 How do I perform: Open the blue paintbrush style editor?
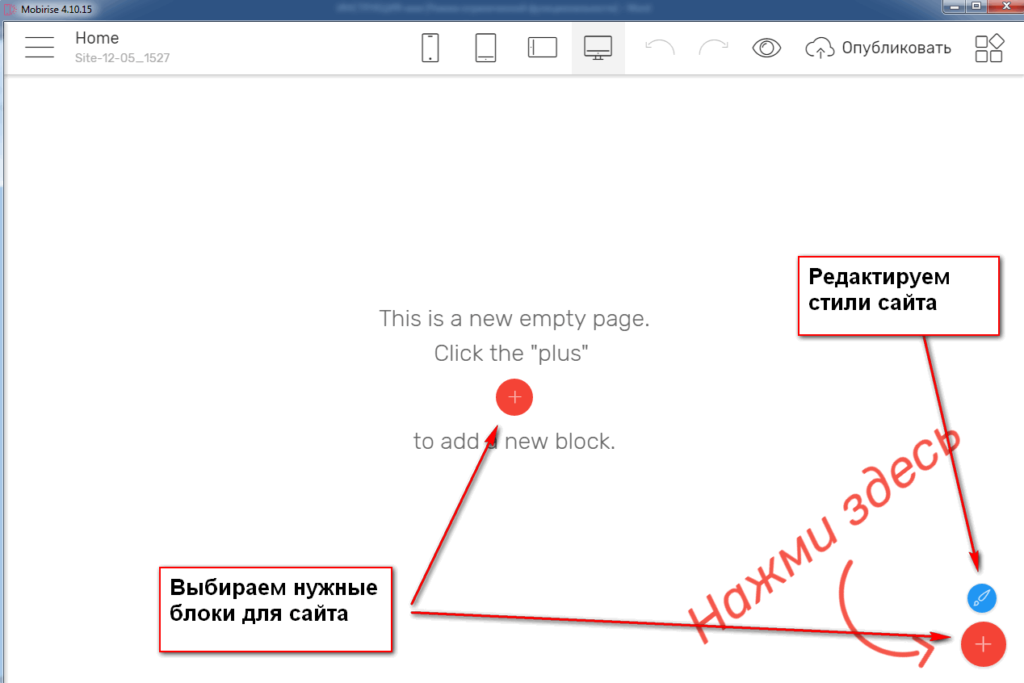tap(982, 597)
